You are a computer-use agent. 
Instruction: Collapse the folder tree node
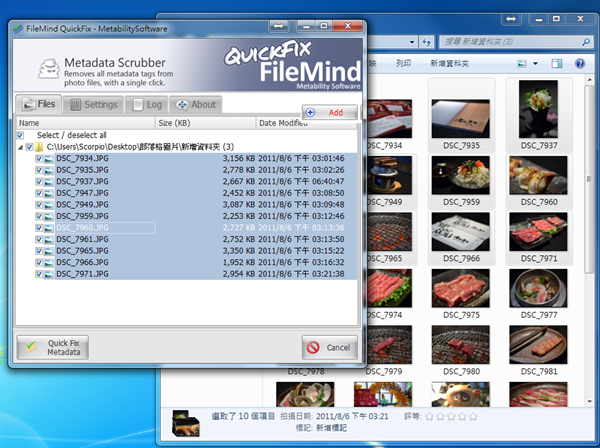pos(20,147)
